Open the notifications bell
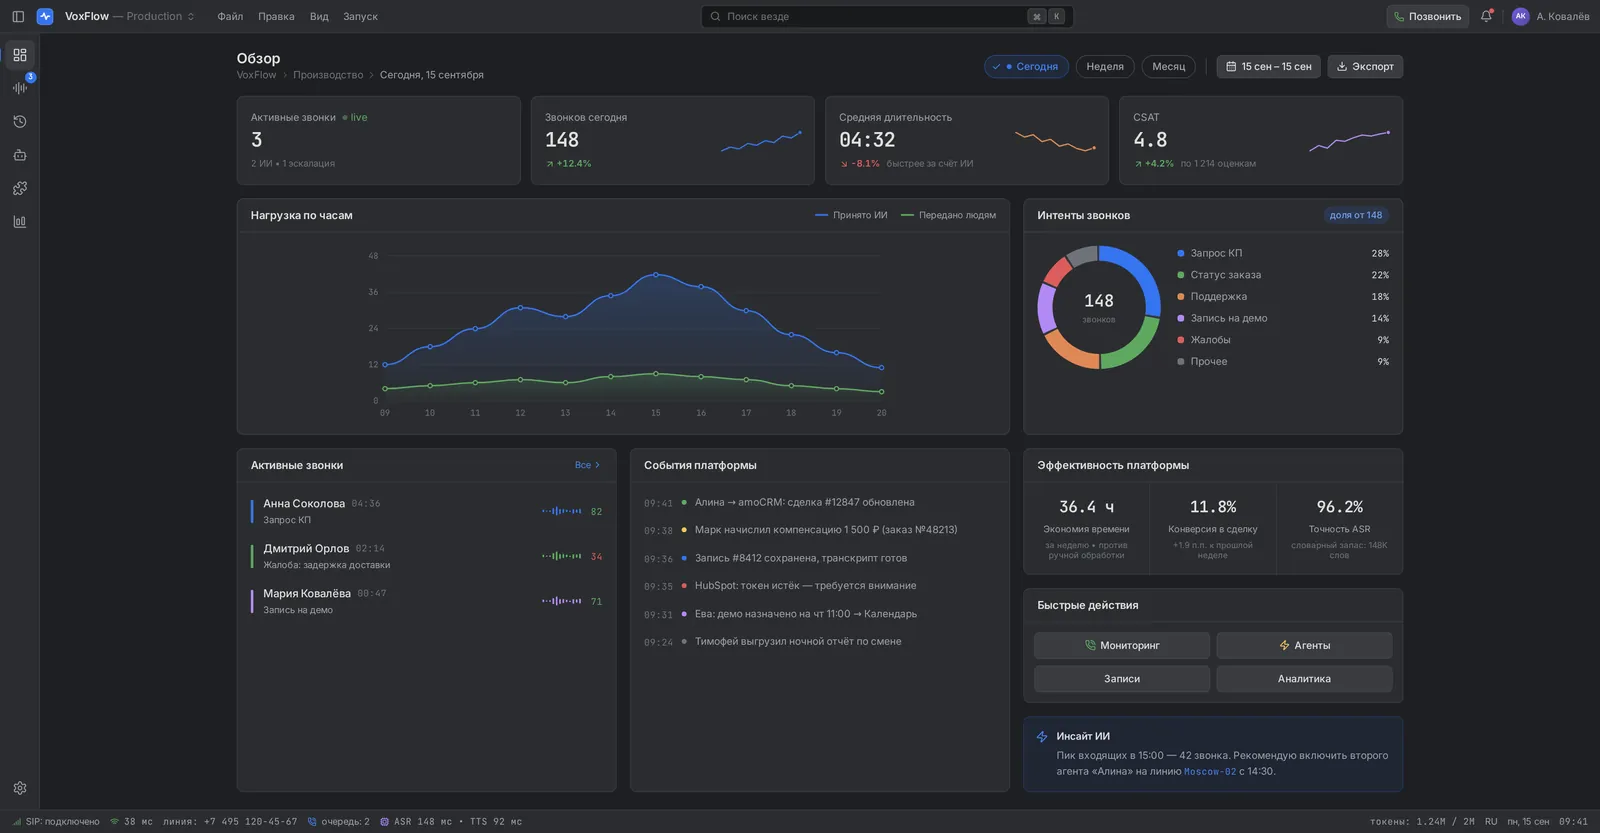This screenshot has height=833, width=1600. (x=1486, y=16)
